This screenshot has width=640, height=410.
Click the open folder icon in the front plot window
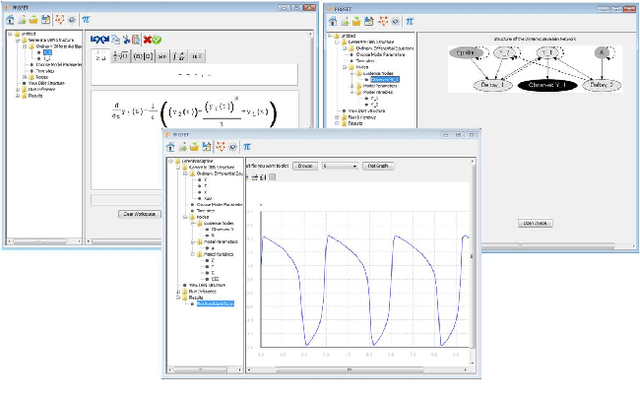194,147
